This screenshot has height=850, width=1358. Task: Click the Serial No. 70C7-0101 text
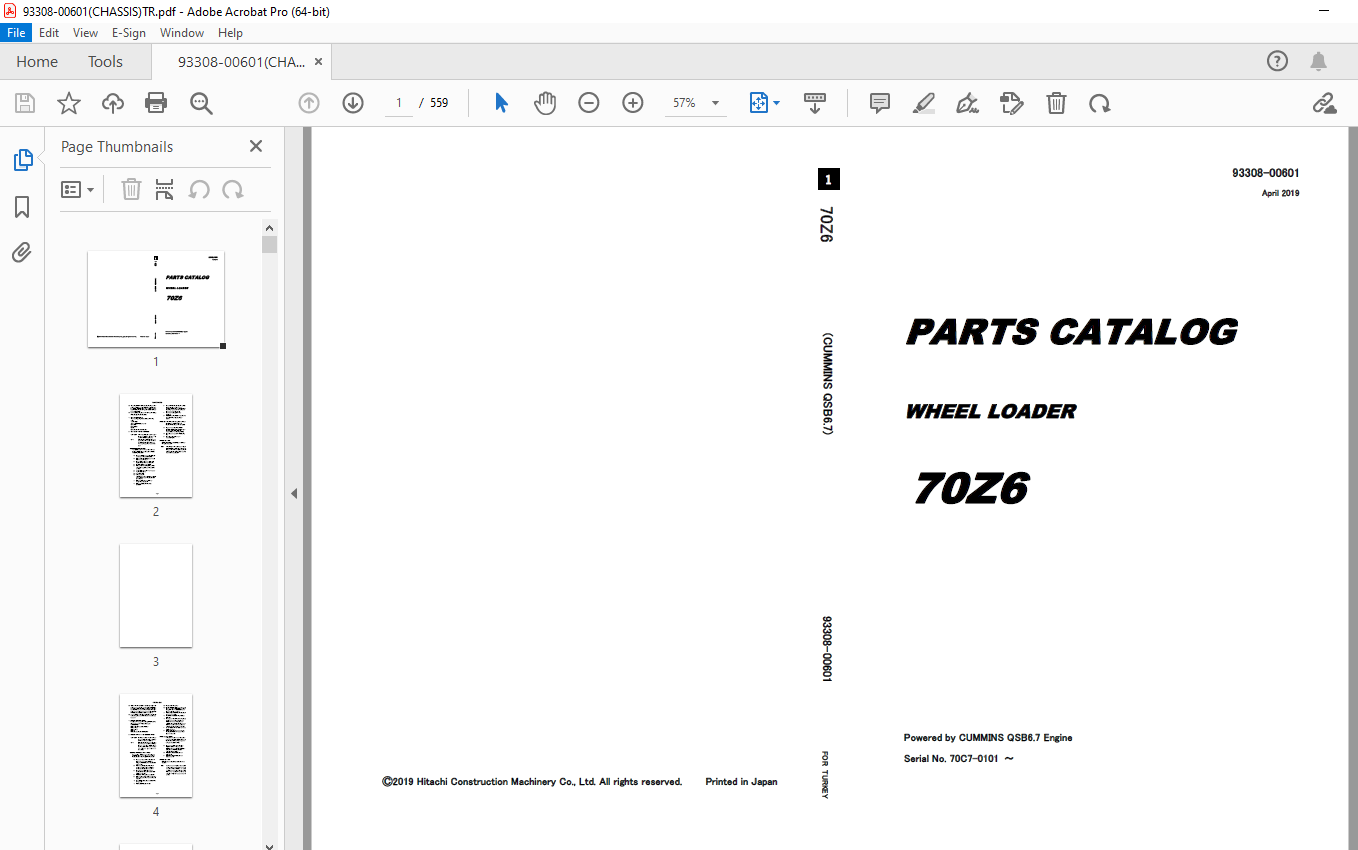pyautogui.click(x=958, y=758)
